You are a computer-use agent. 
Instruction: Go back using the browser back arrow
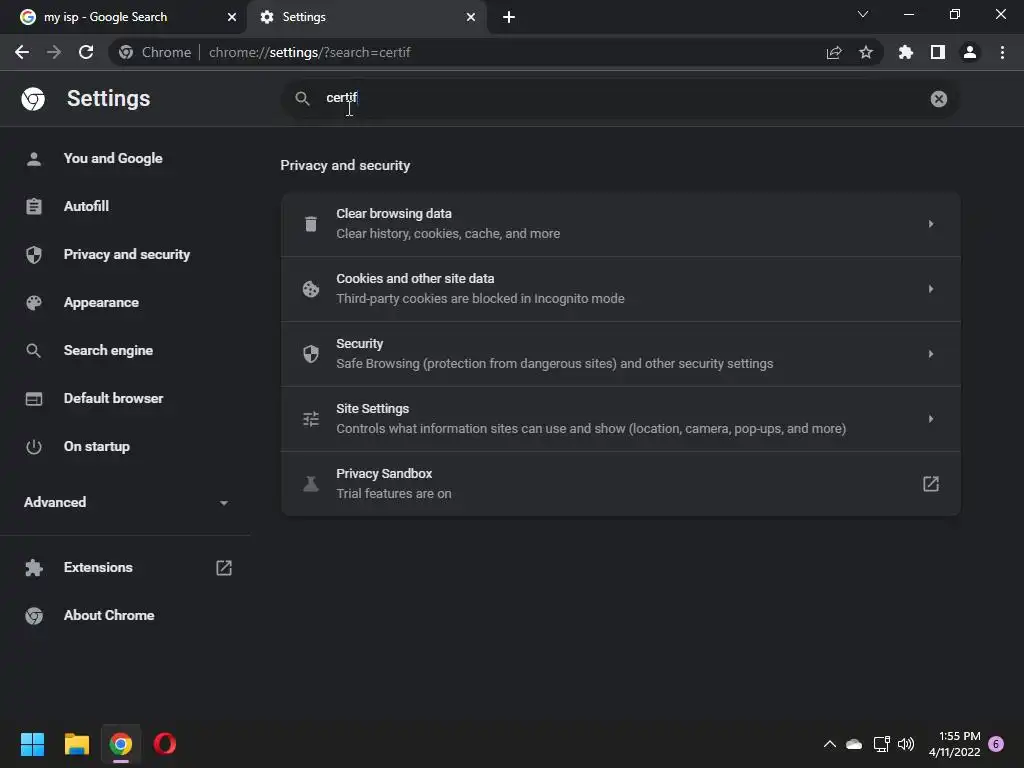(x=22, y=52)
